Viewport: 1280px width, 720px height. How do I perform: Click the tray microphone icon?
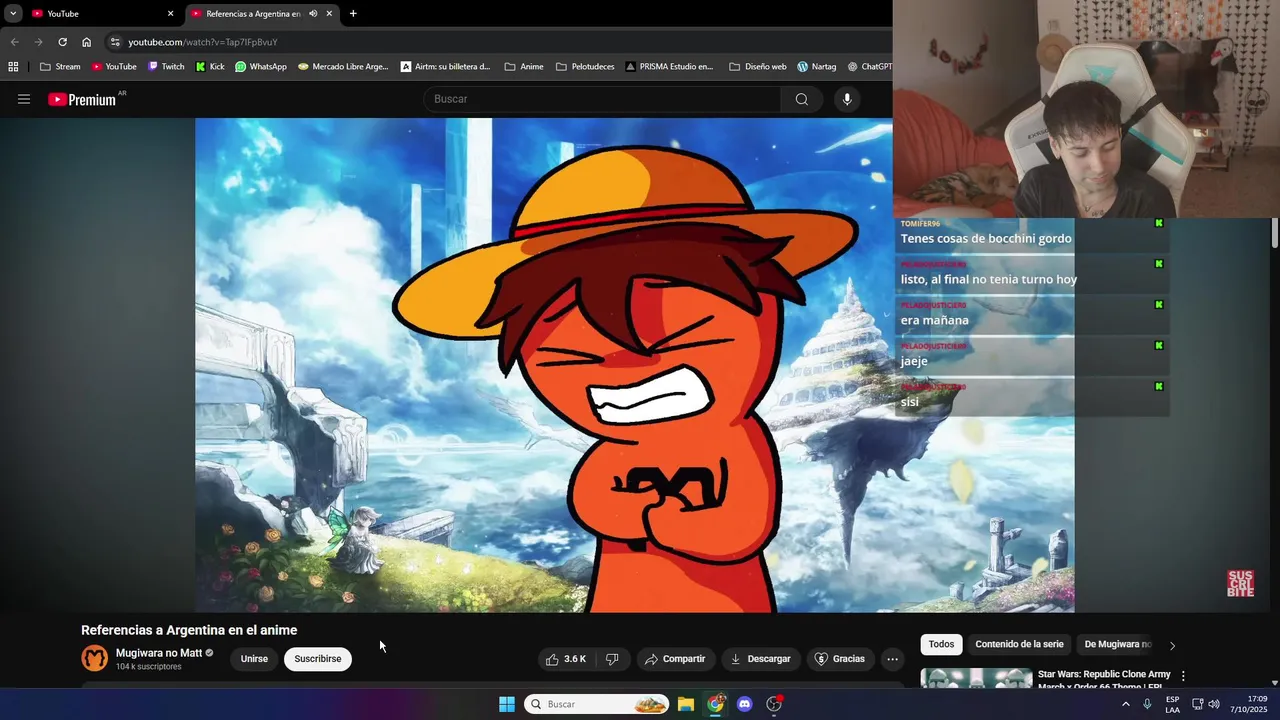pos(1147,704)
